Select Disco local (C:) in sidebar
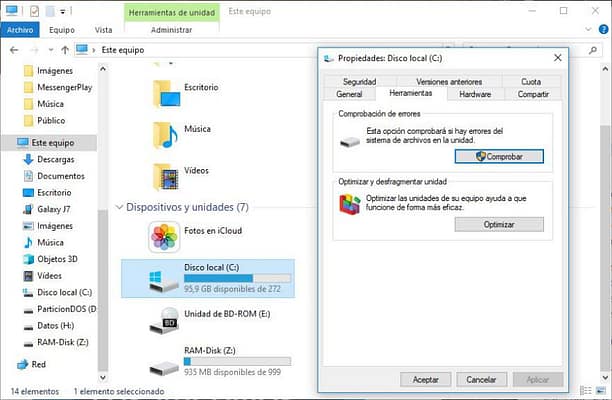 click(57, 292)
